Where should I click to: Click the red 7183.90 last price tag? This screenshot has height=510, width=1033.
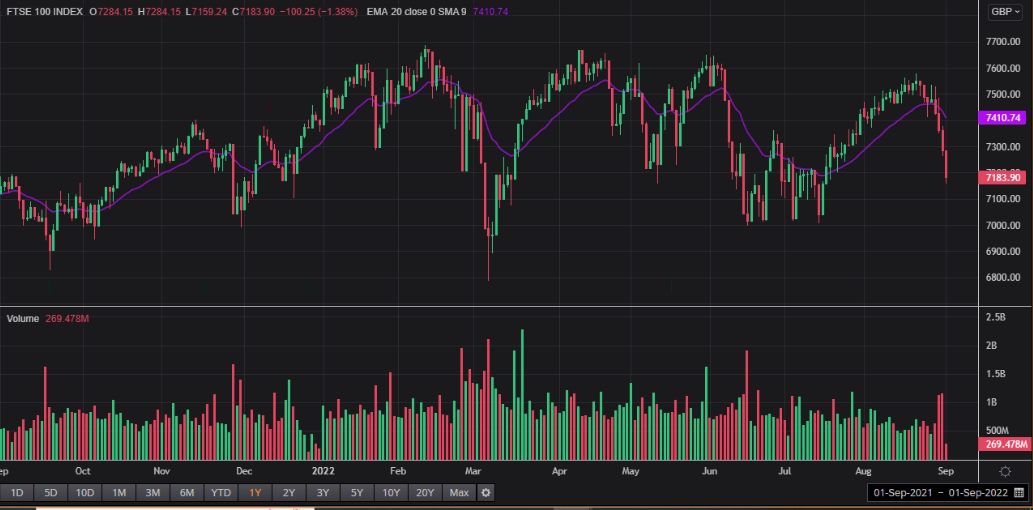[x=1003, y=177]
